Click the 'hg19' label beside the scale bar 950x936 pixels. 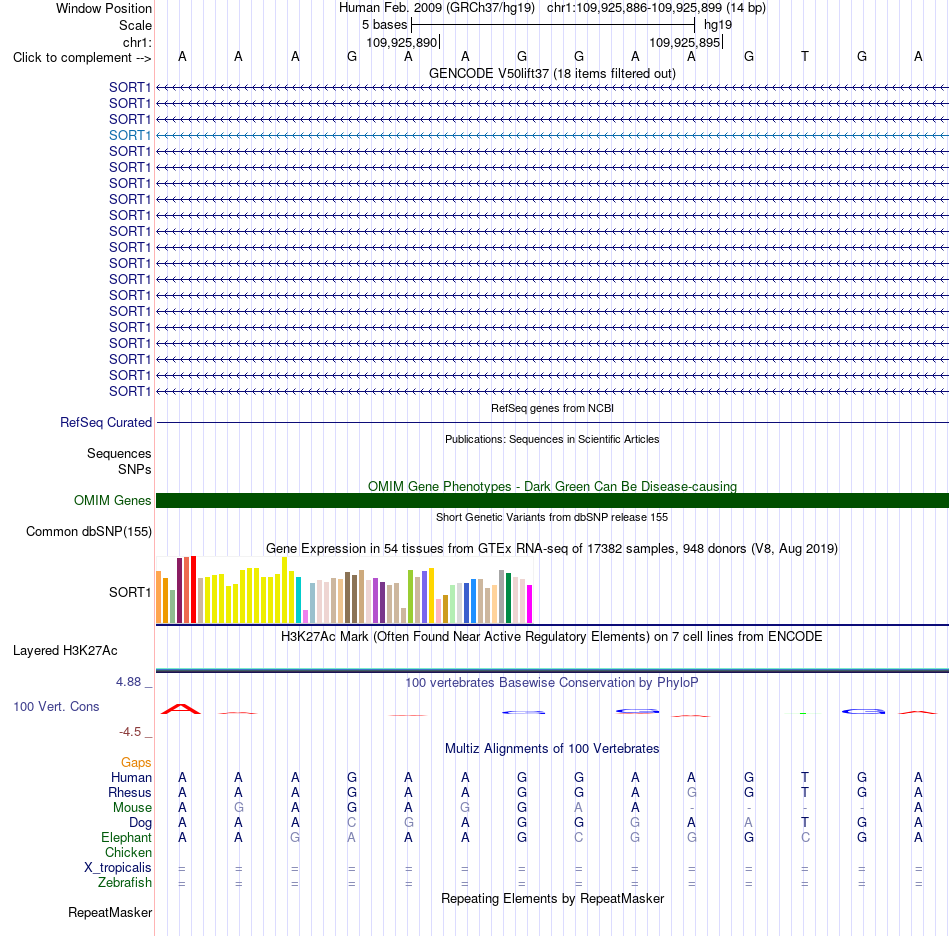(718, 25)
